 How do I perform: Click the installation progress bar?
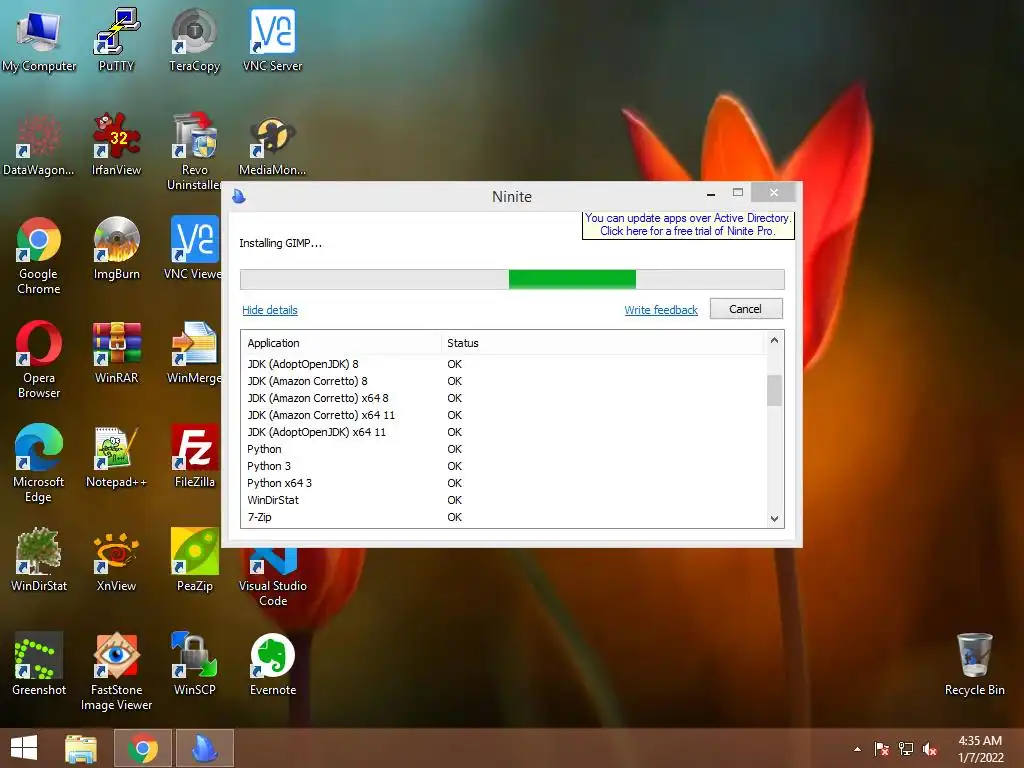512,279
